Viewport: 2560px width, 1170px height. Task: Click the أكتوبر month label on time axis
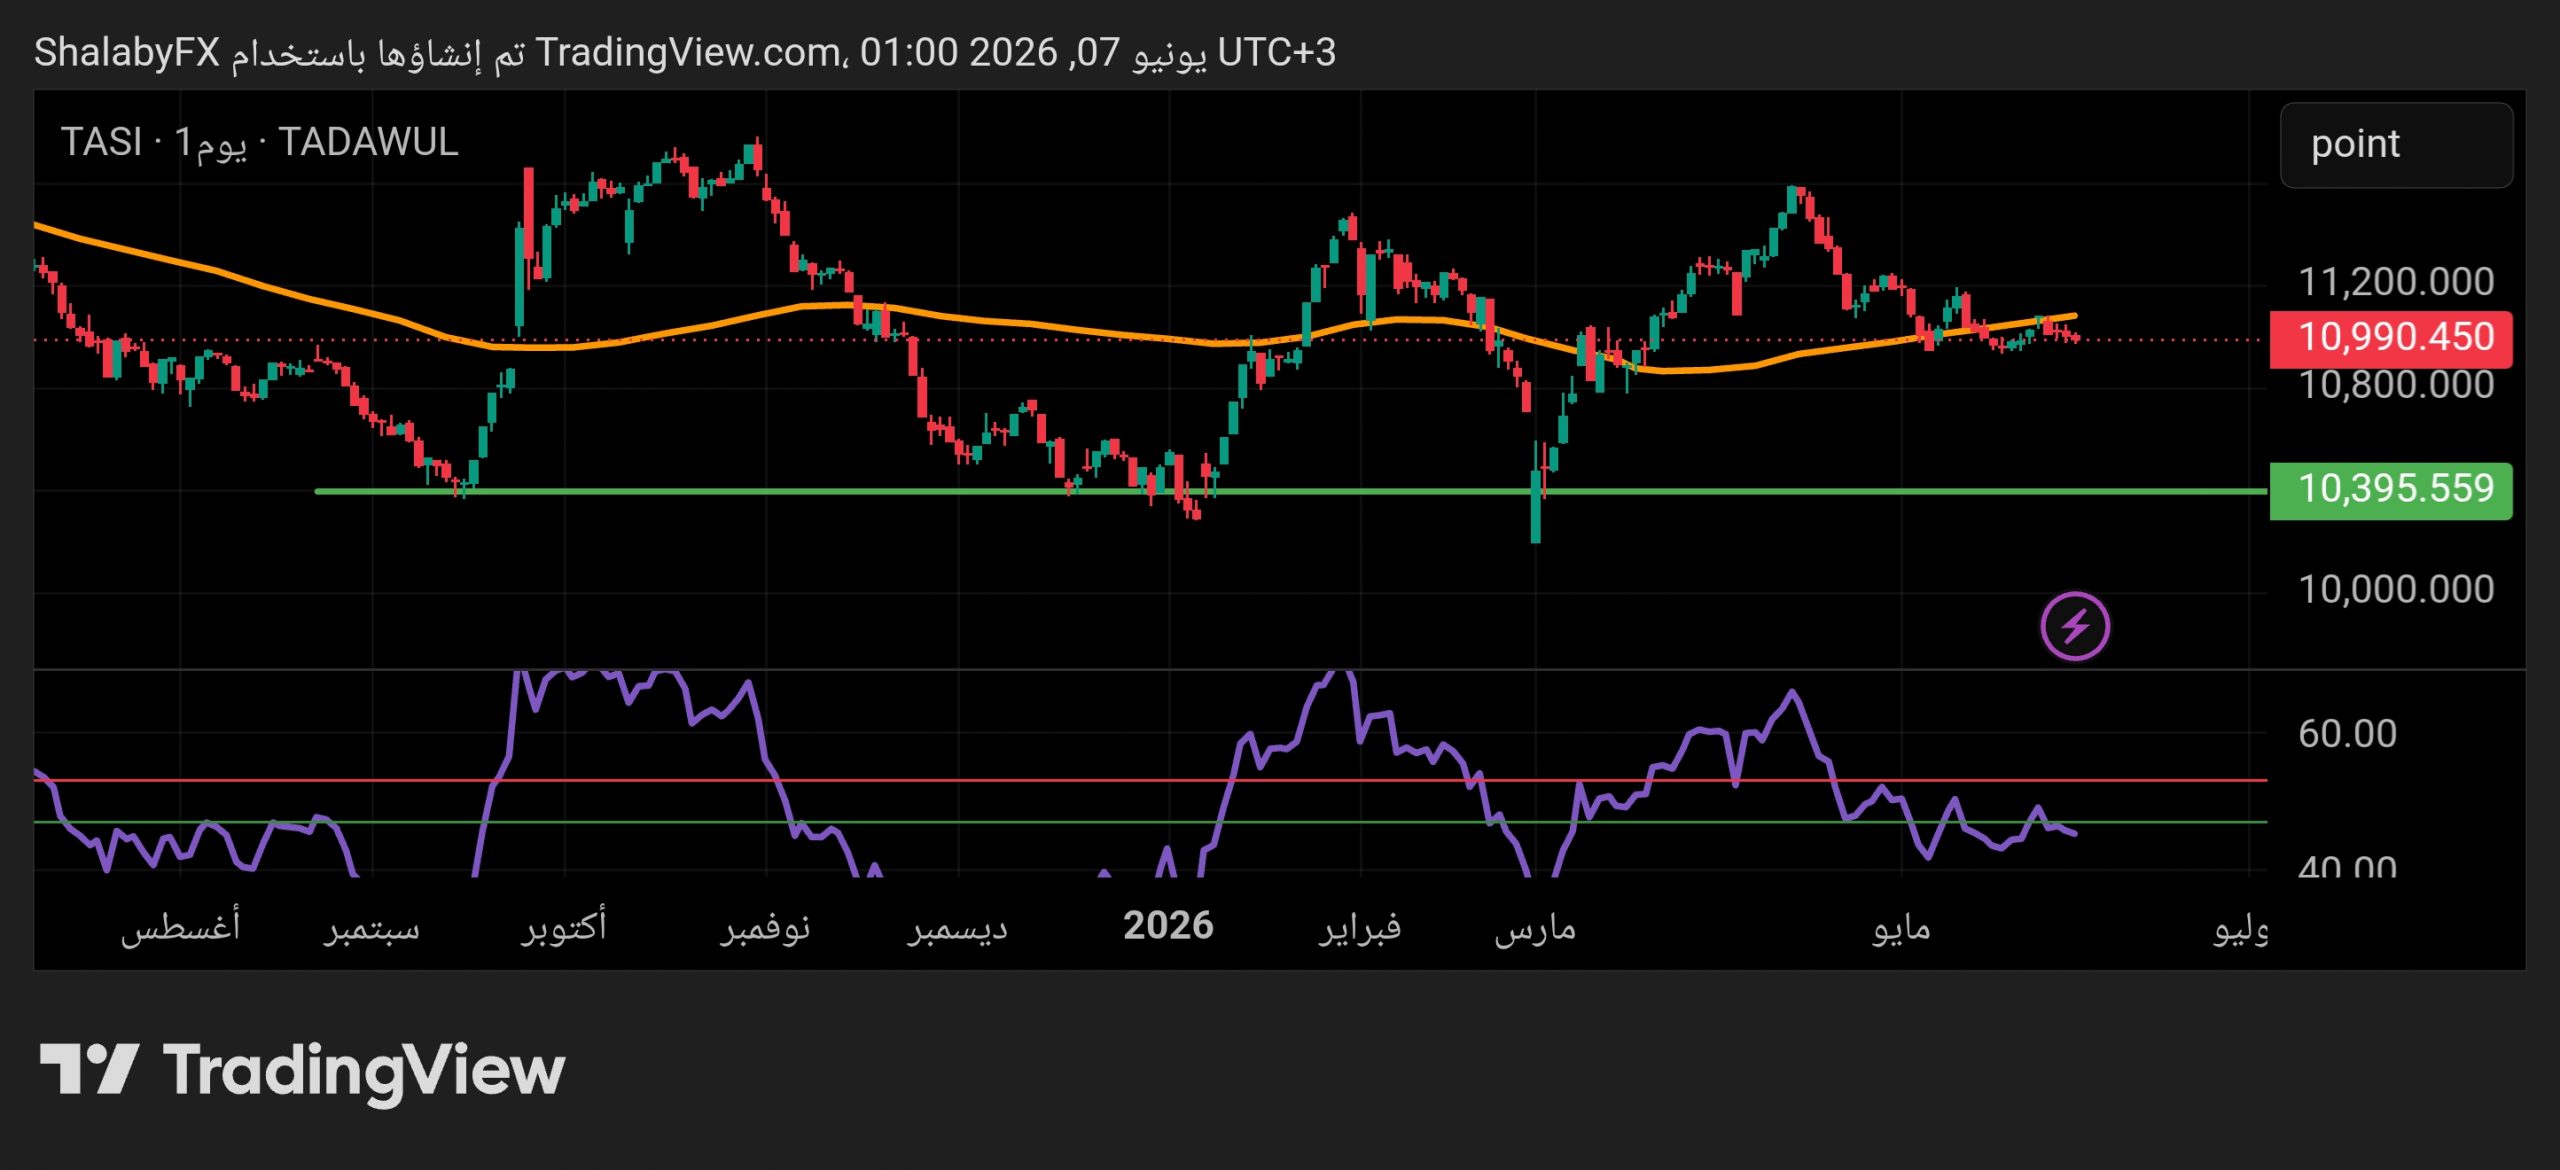click(x=564, y=926)
